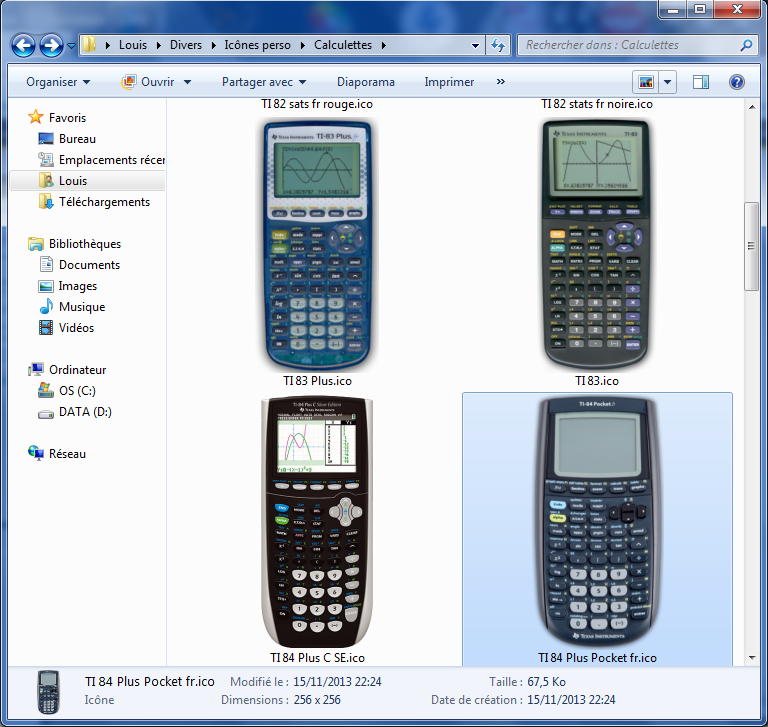Open the Musique library
Screen dimensions: 768x727
(72, 307)
